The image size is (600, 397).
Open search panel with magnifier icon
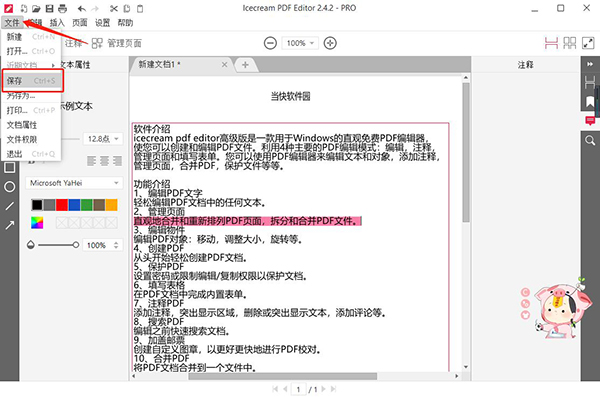590,140
